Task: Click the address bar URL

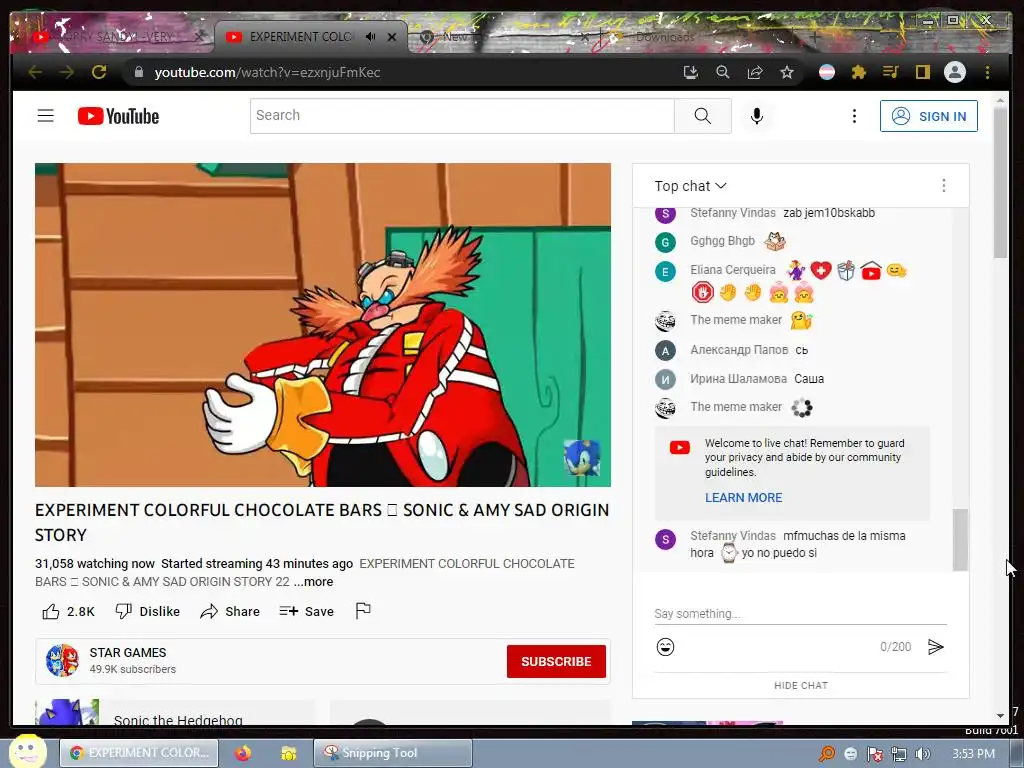Action: (267, 72)
